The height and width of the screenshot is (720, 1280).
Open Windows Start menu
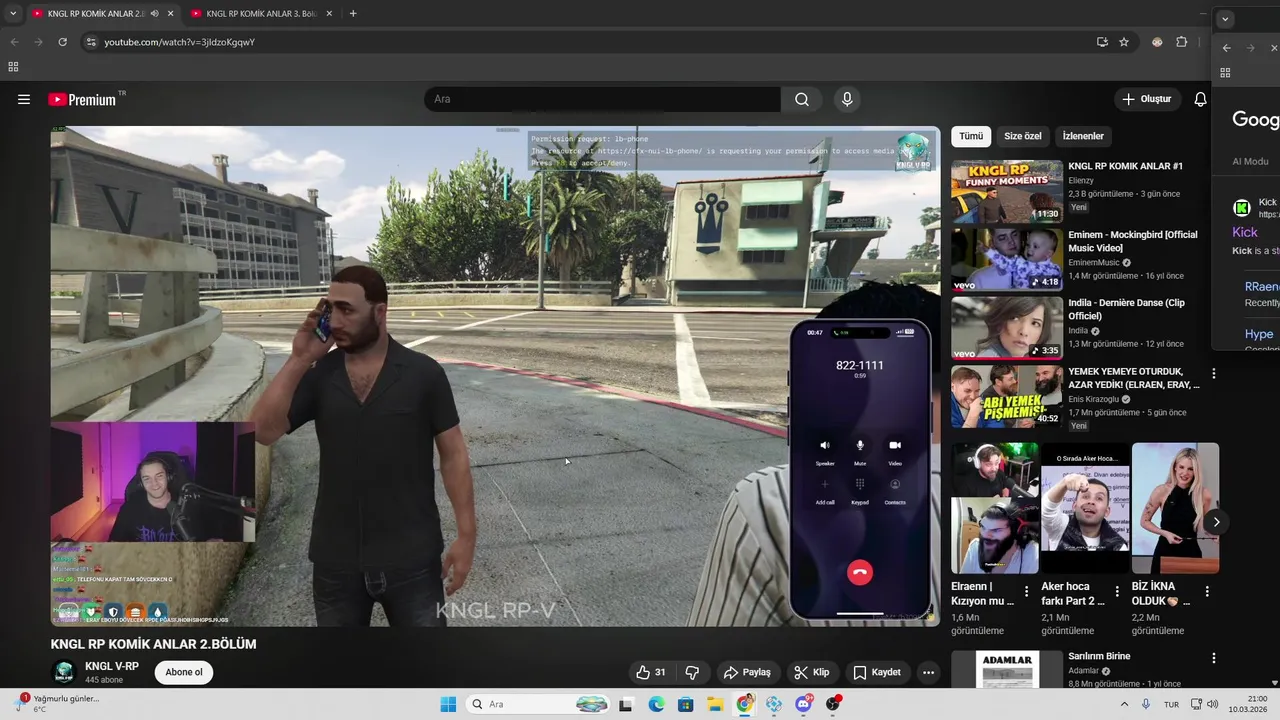point(448,704)
